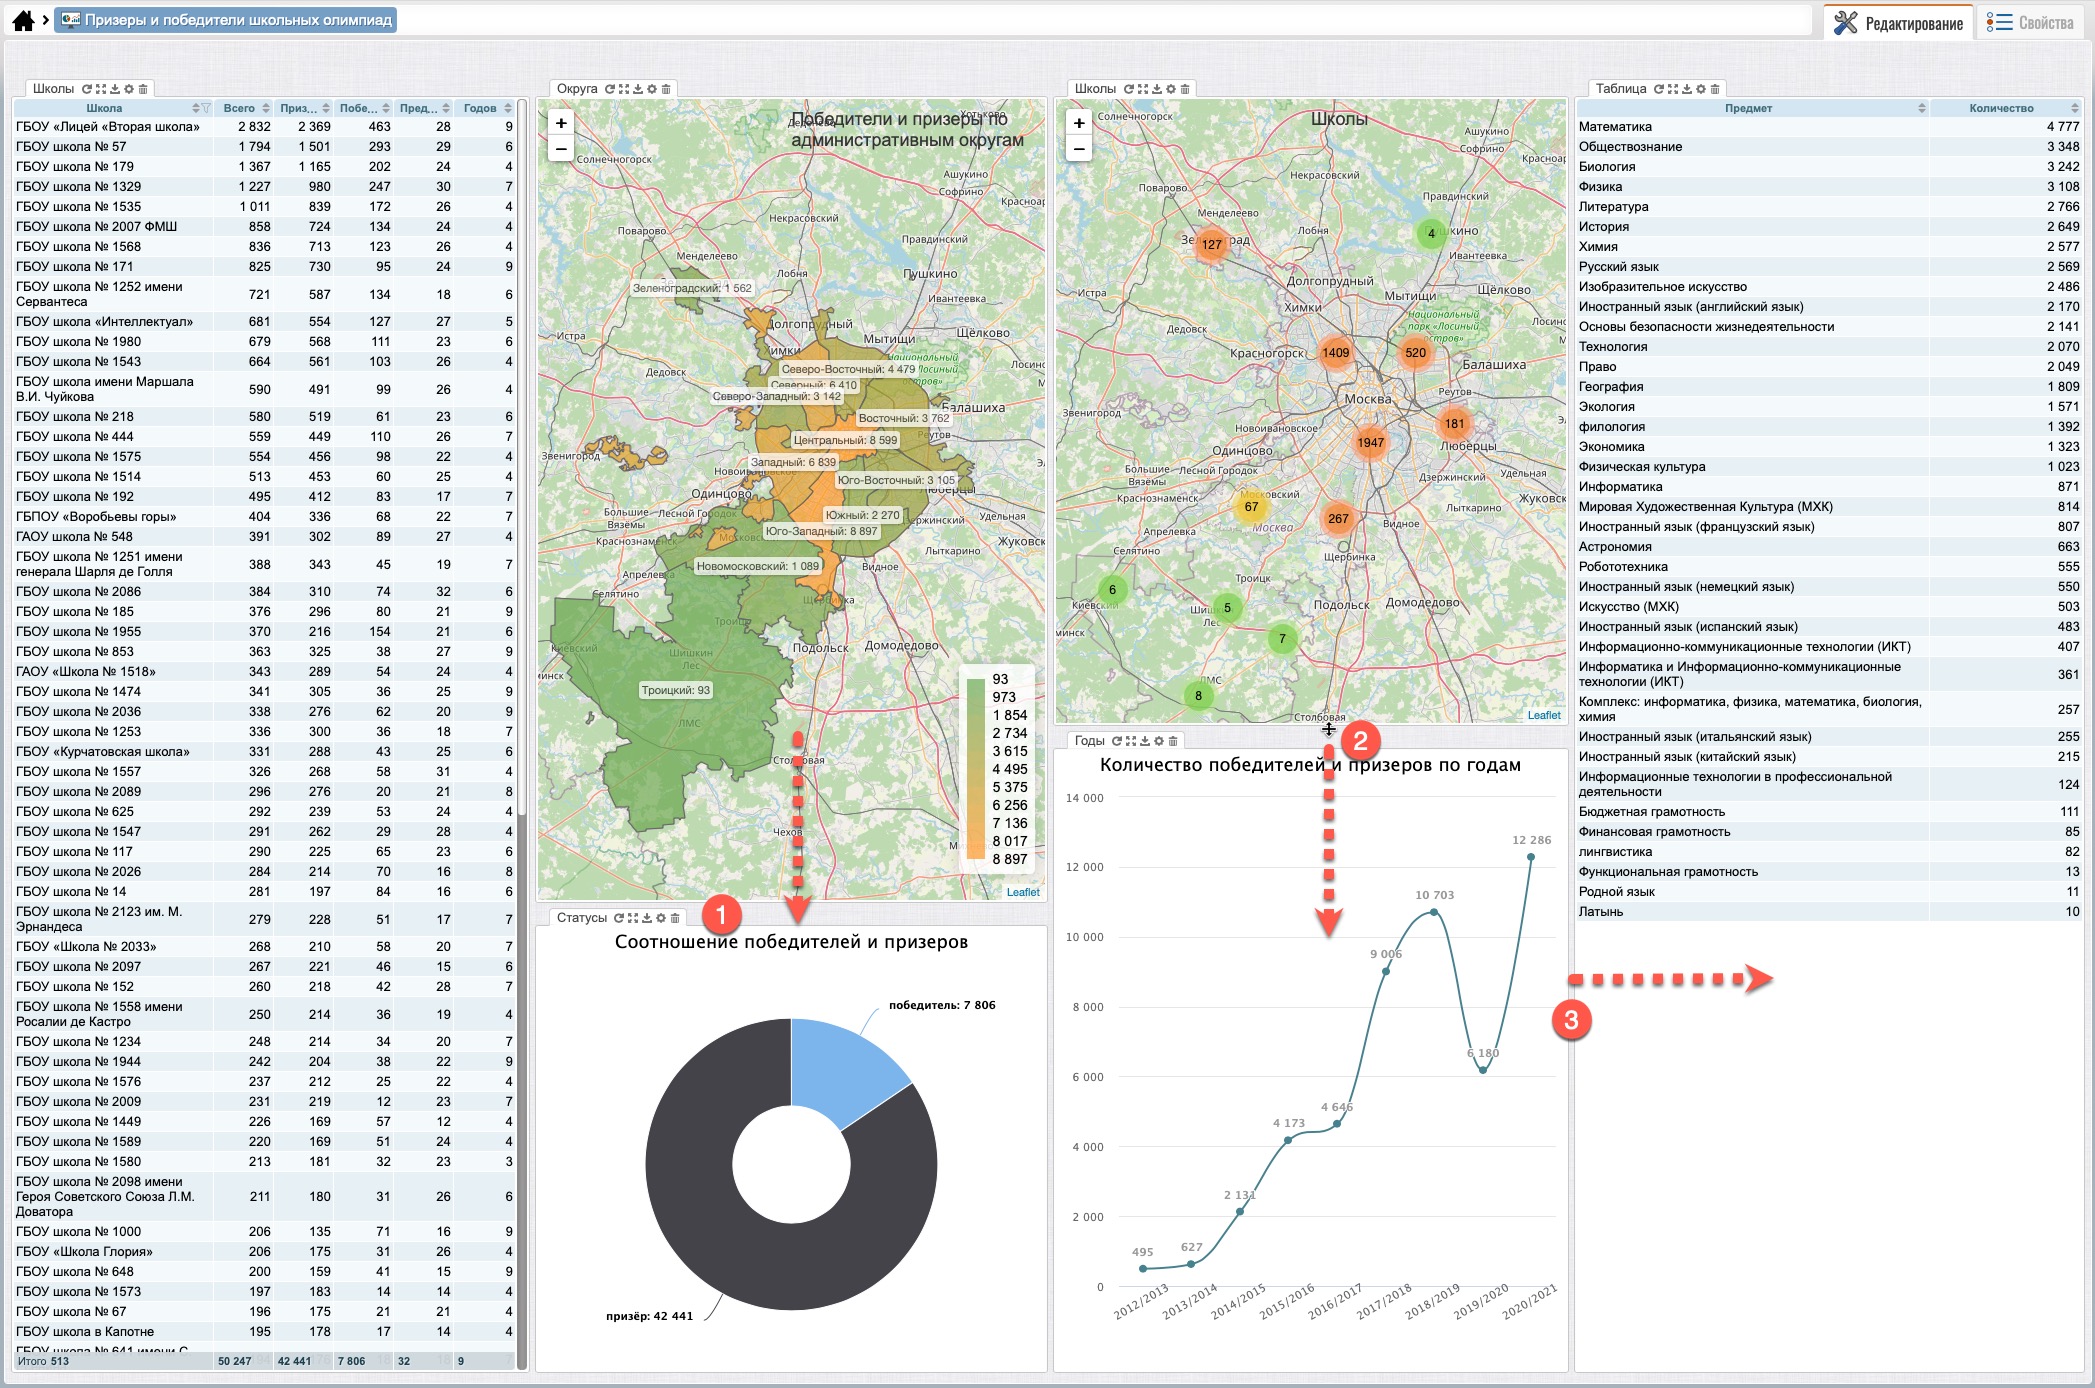Sort by the Предмет column arrows
Image resolution: width=2095 pixels, height=1388 pixels.
[x=1921, y=108]
